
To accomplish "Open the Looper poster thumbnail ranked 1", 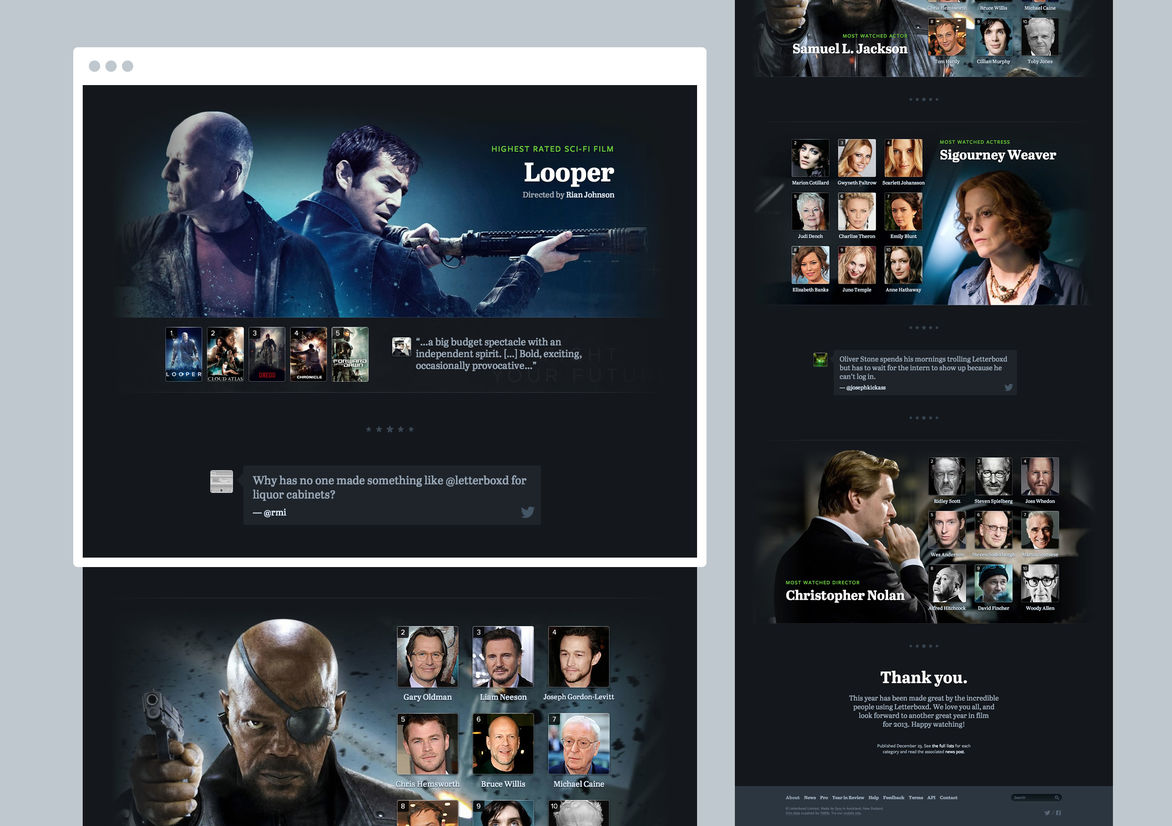I will [183, 354].
